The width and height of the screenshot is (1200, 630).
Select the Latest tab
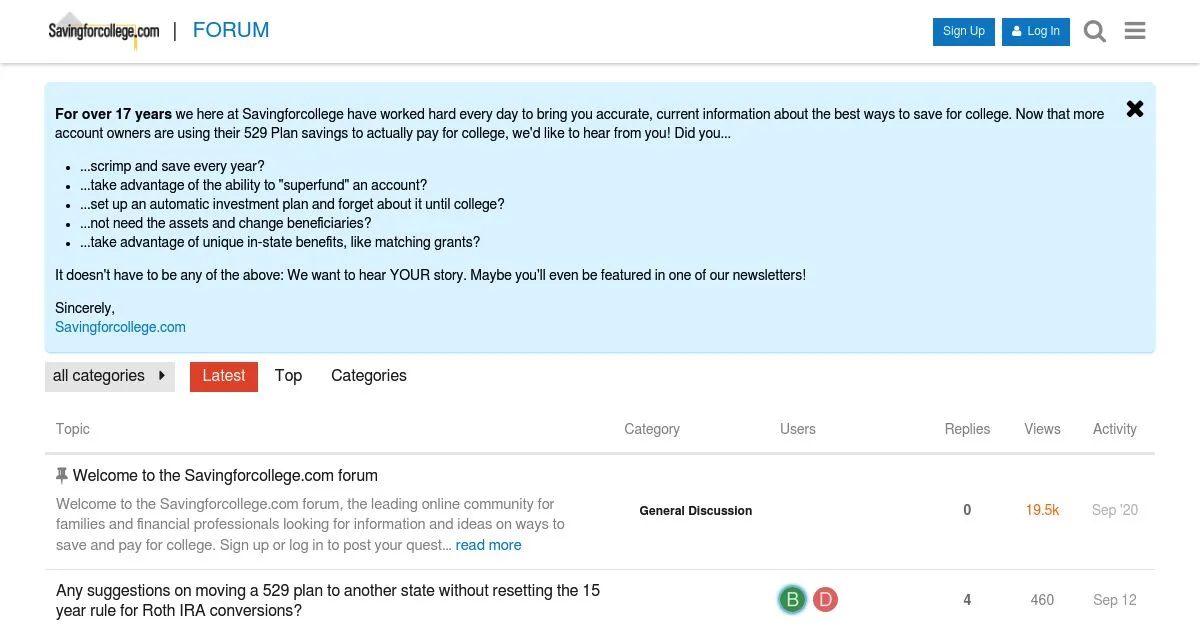tap(224, 376)
